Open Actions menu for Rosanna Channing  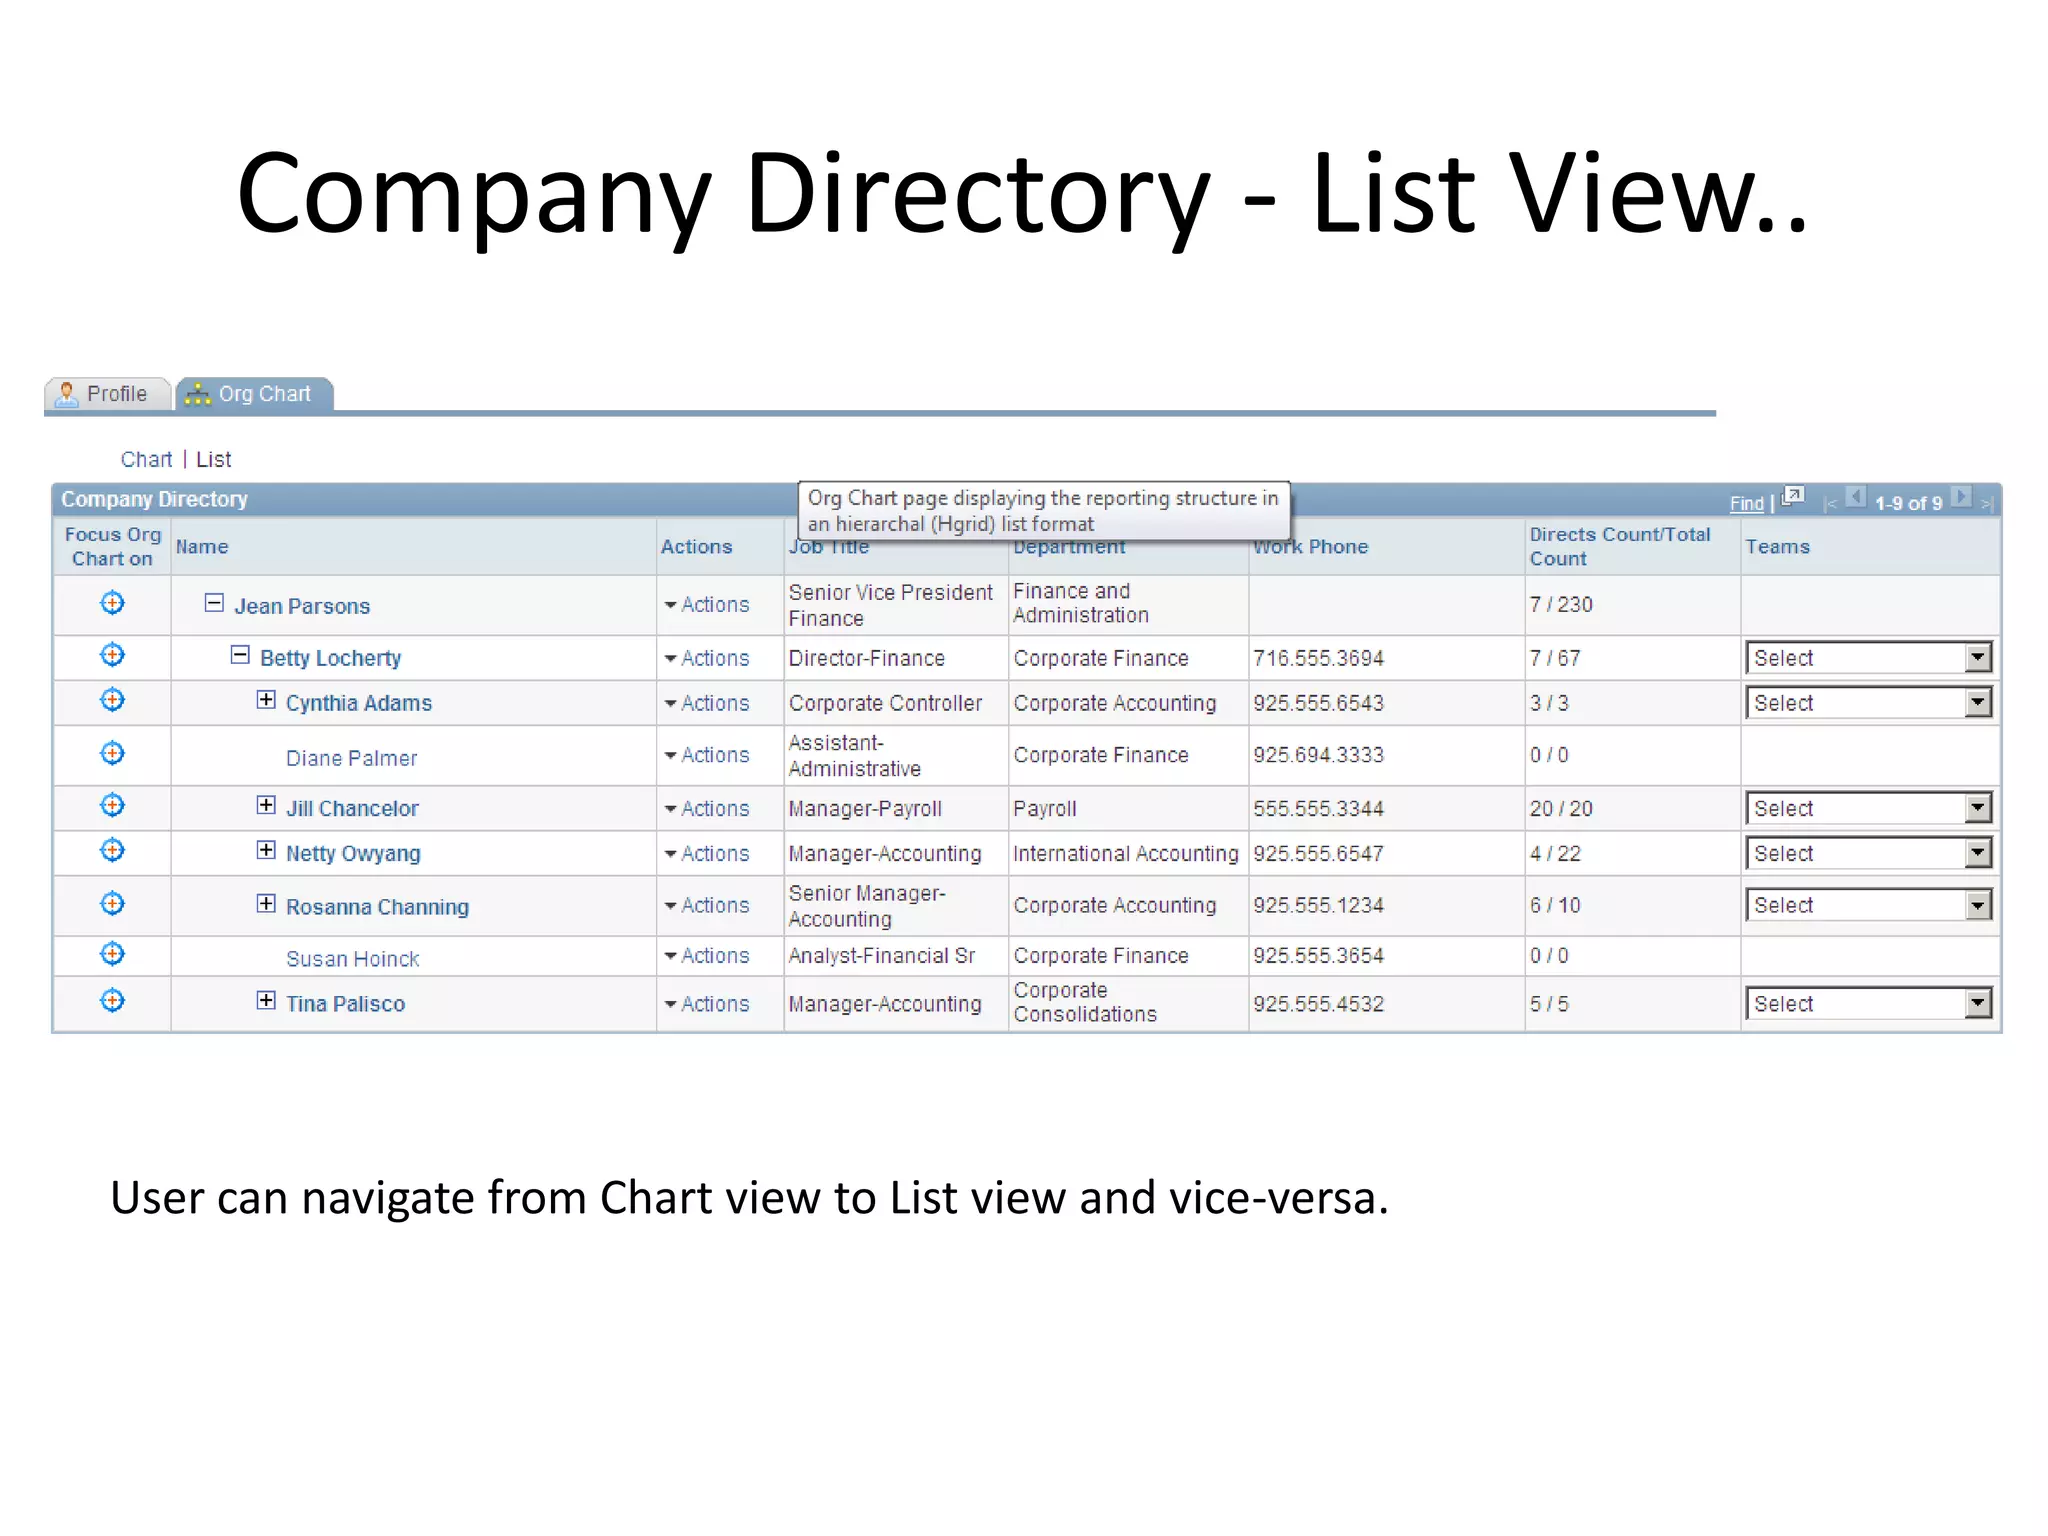(x=706, y=905)
